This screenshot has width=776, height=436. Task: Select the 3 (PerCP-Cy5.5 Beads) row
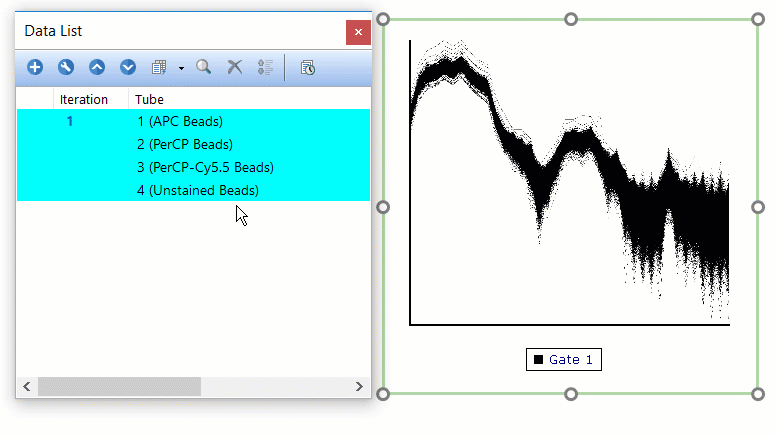(205, 167)
